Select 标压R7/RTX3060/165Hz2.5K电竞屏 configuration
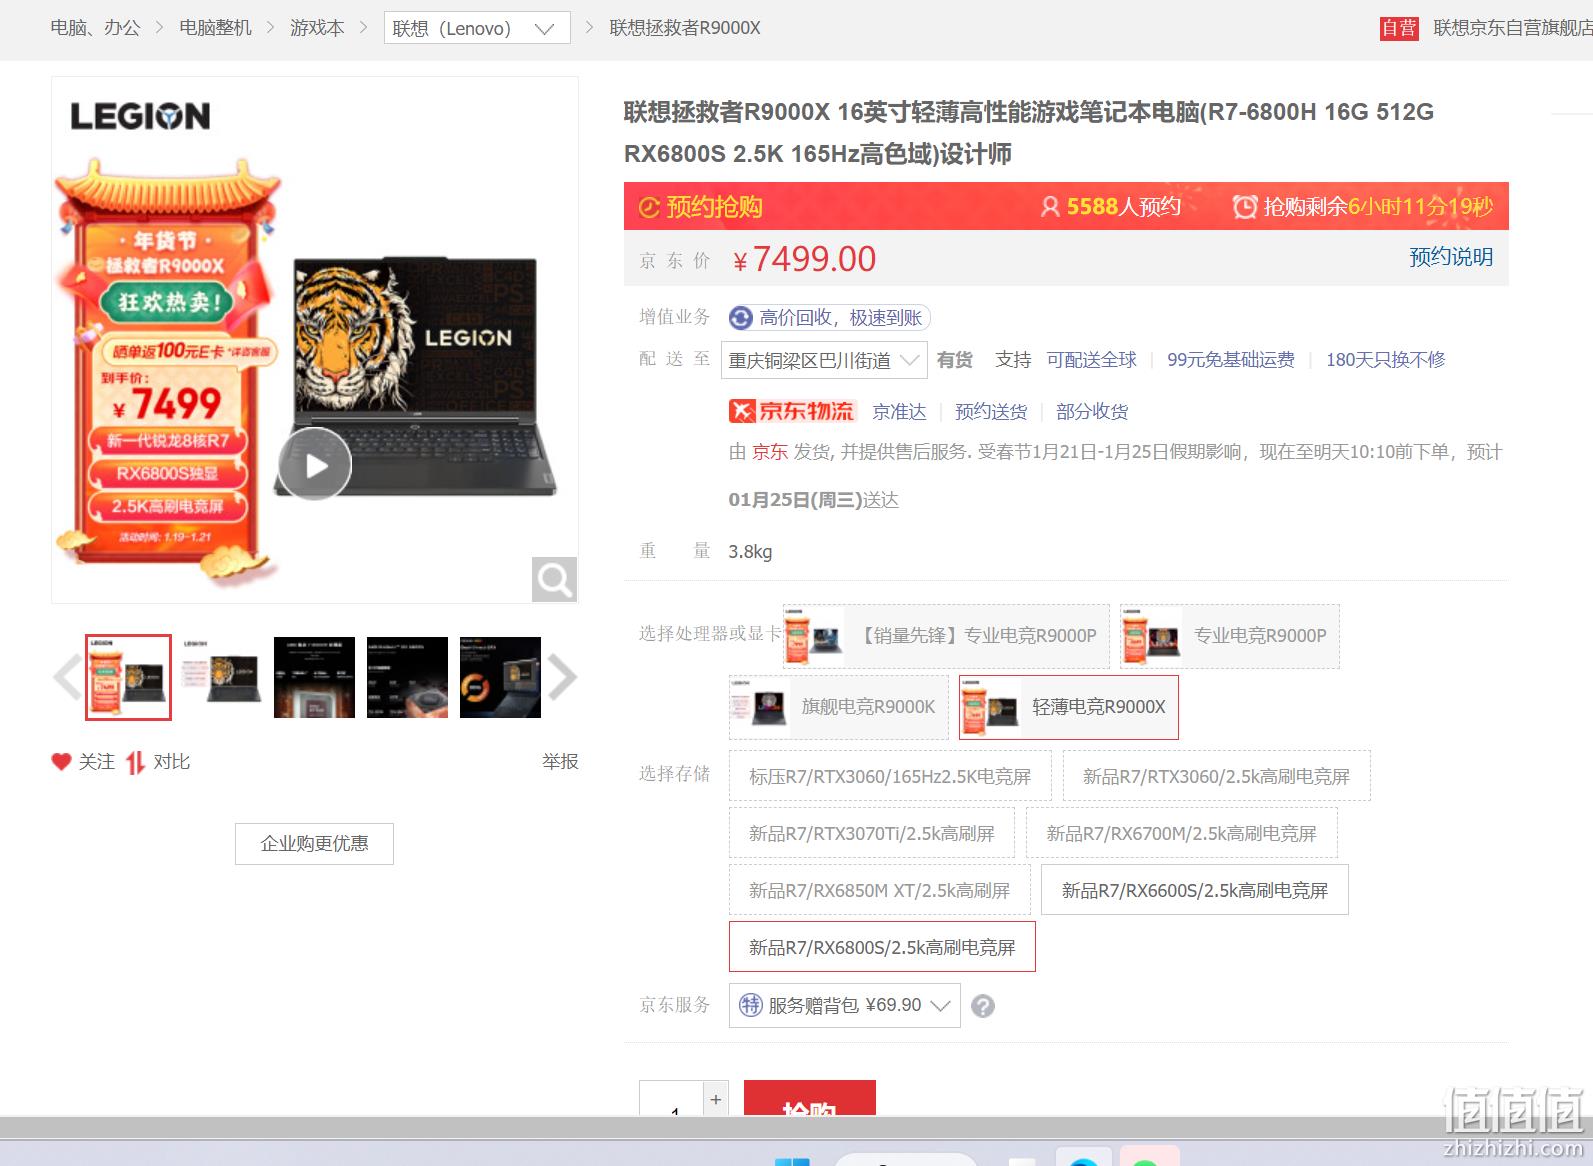The height and width of the screenshot is (1166, 1593). click(890, 776)
